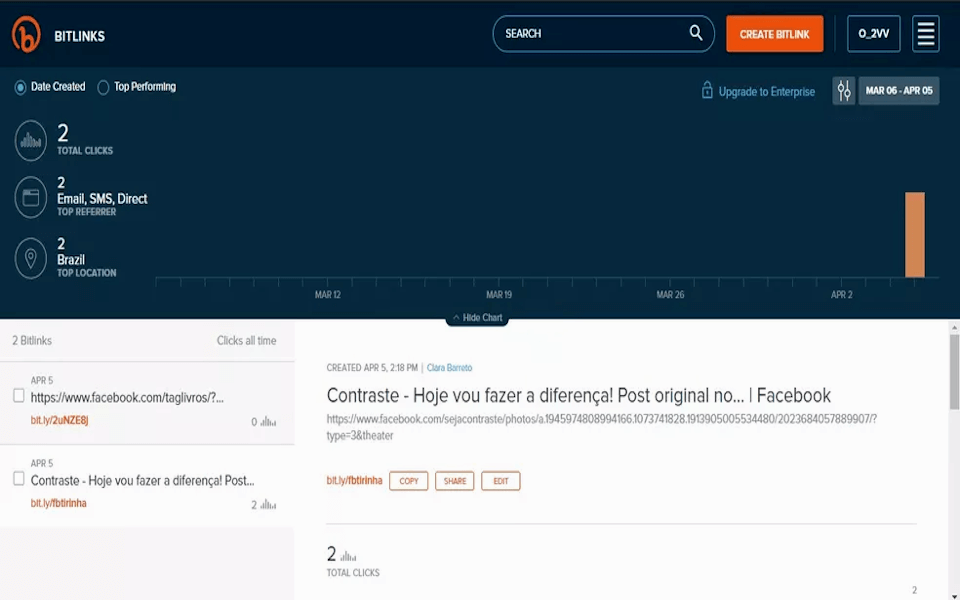Check the facebook.com/taglivros bitlink checkbox

(19, 396)
